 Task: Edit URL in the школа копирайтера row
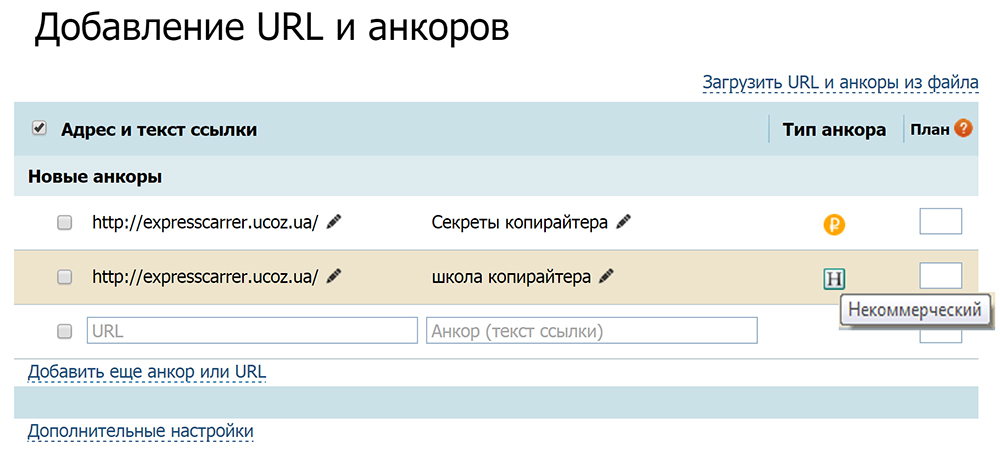(x=334, y=277)
